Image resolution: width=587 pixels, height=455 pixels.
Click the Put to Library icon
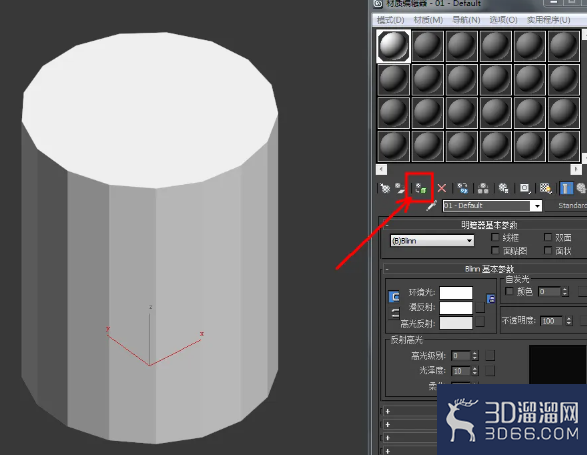pos(504,188)
